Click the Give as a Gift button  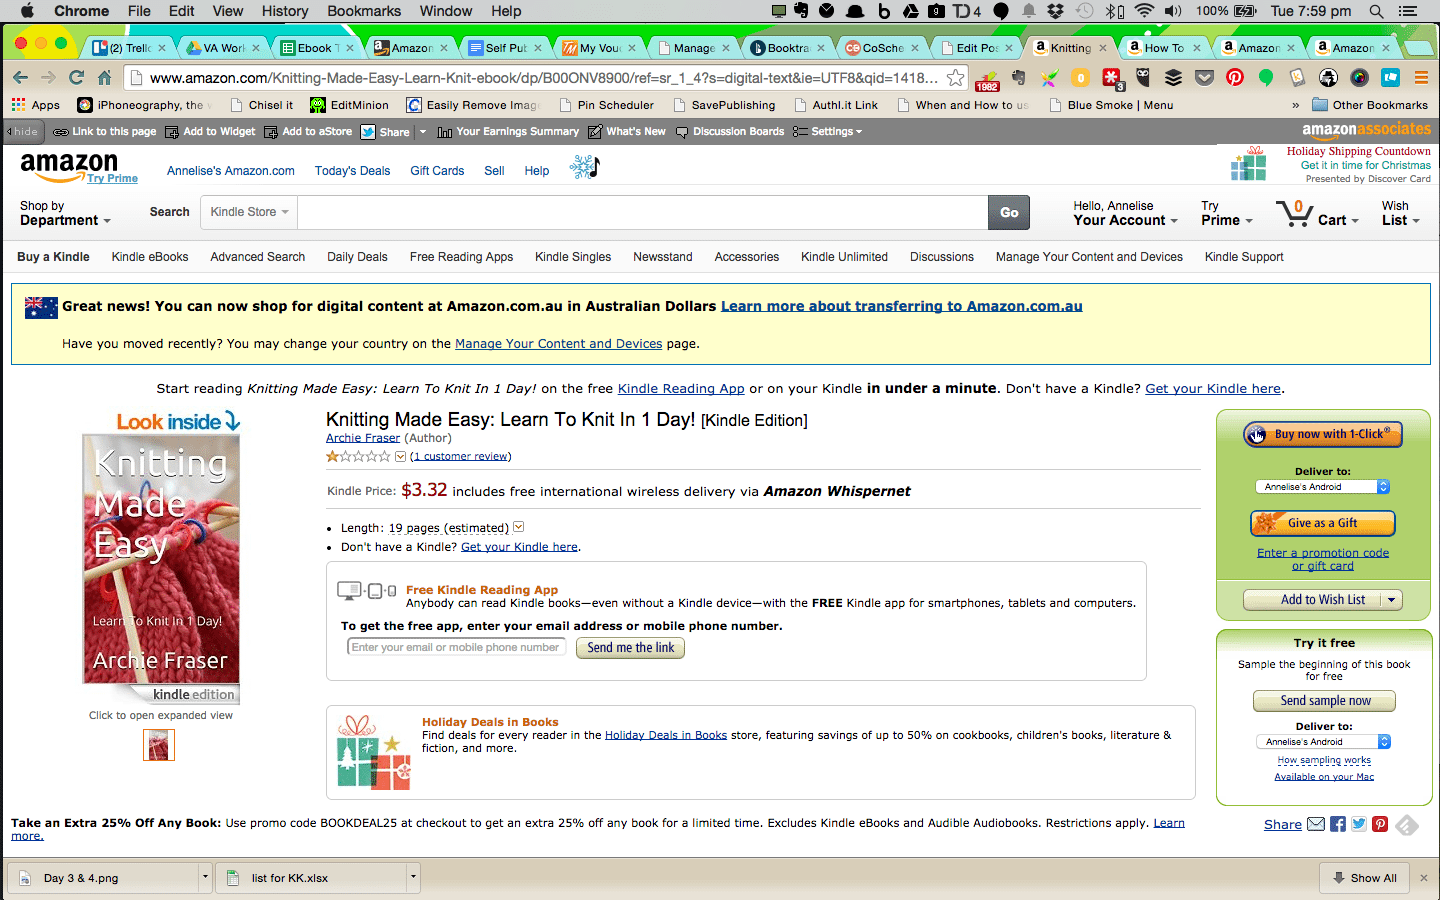pos(1323,523)
